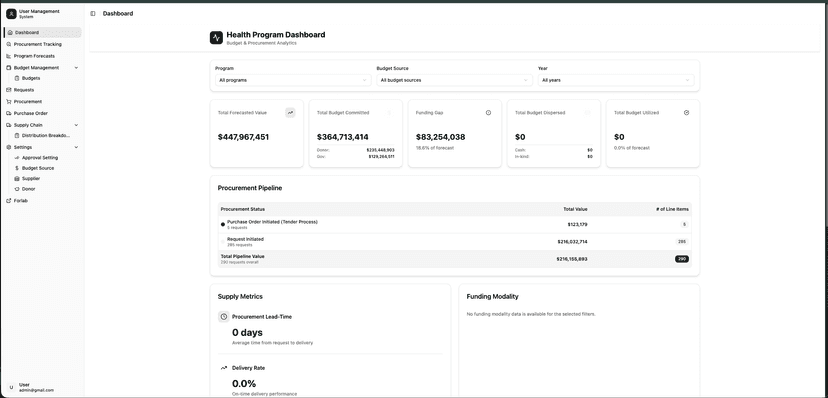Click the User Management System logo icon

point(11,14)
